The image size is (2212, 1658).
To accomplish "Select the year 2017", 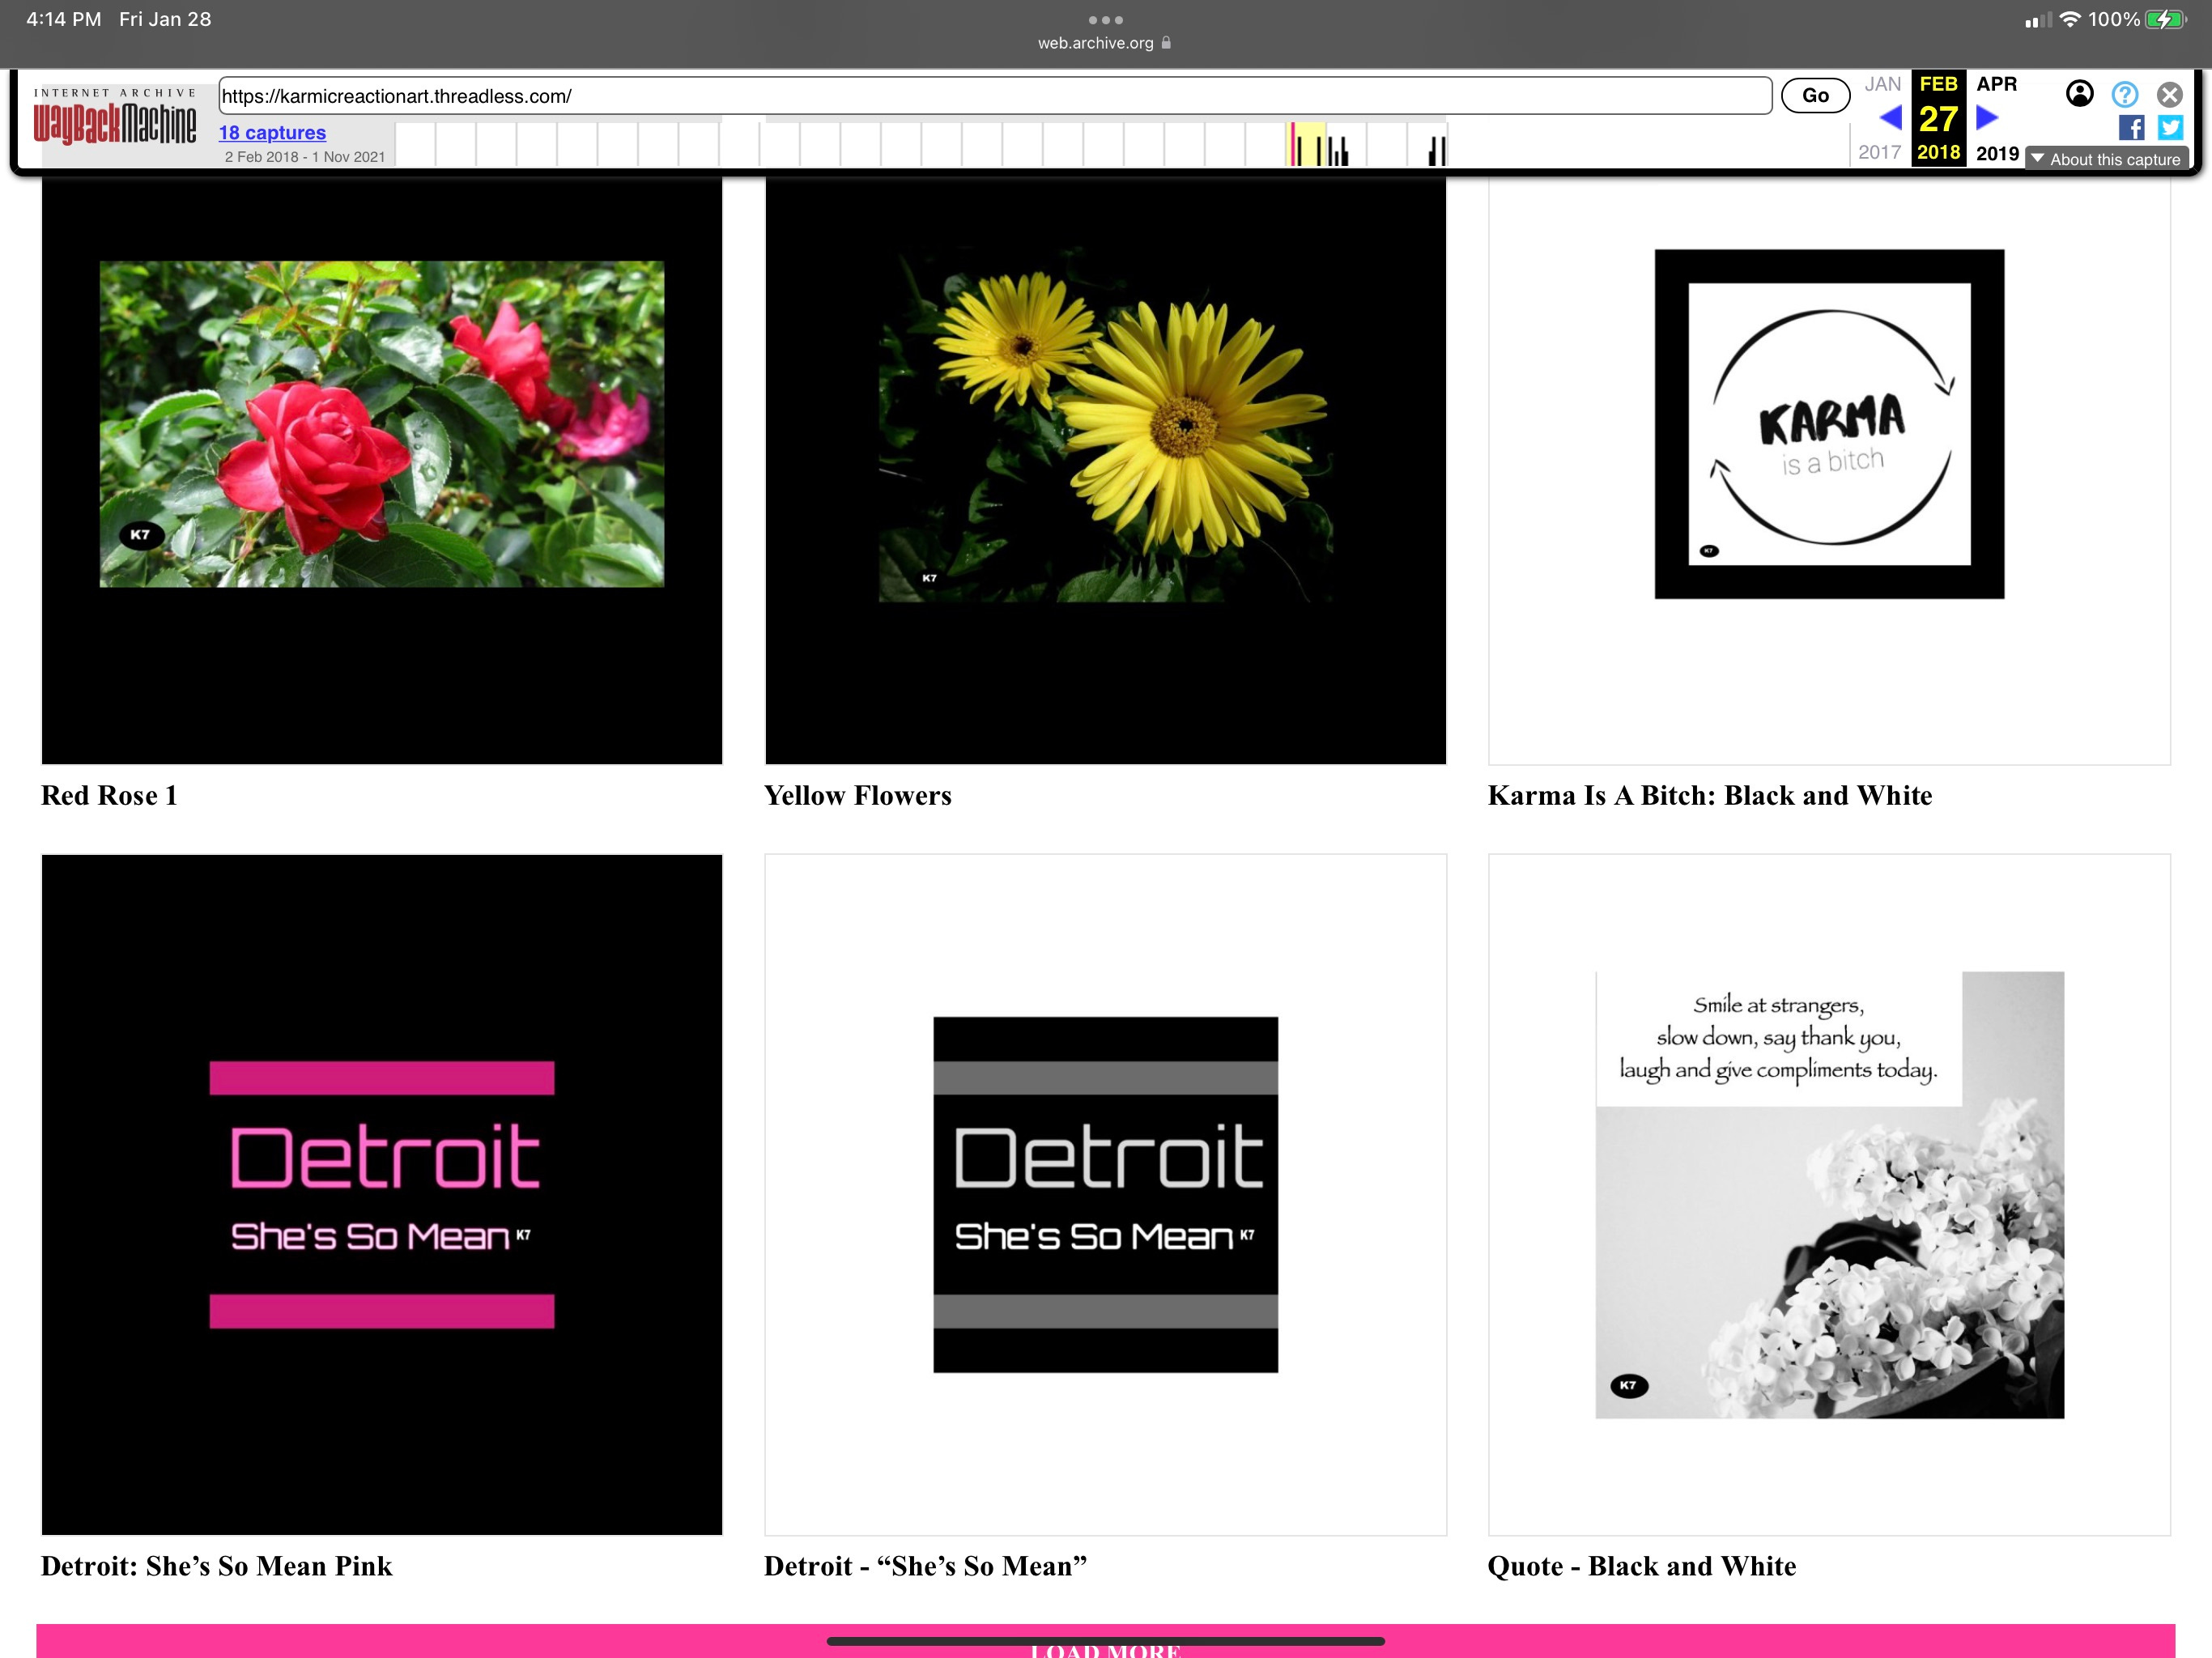I will 1879,152.
